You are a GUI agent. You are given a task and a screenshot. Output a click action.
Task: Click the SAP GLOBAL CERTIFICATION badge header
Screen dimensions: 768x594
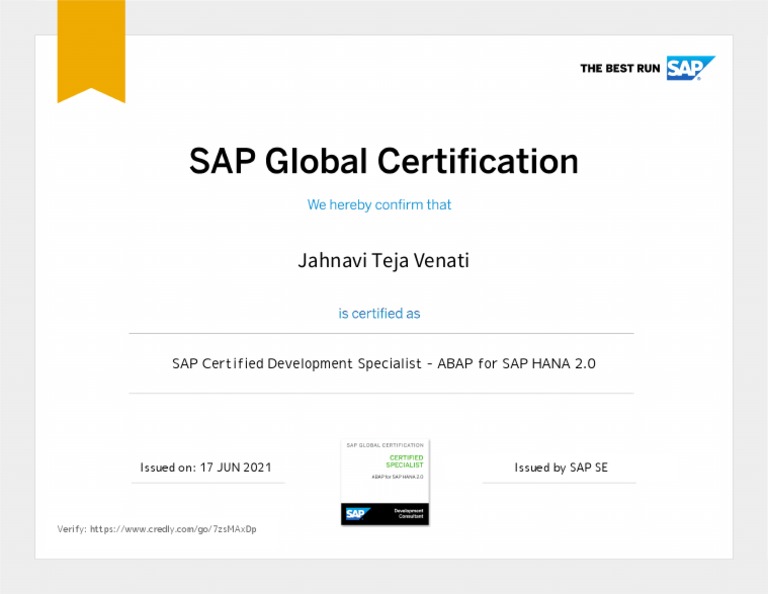[385, 445]
